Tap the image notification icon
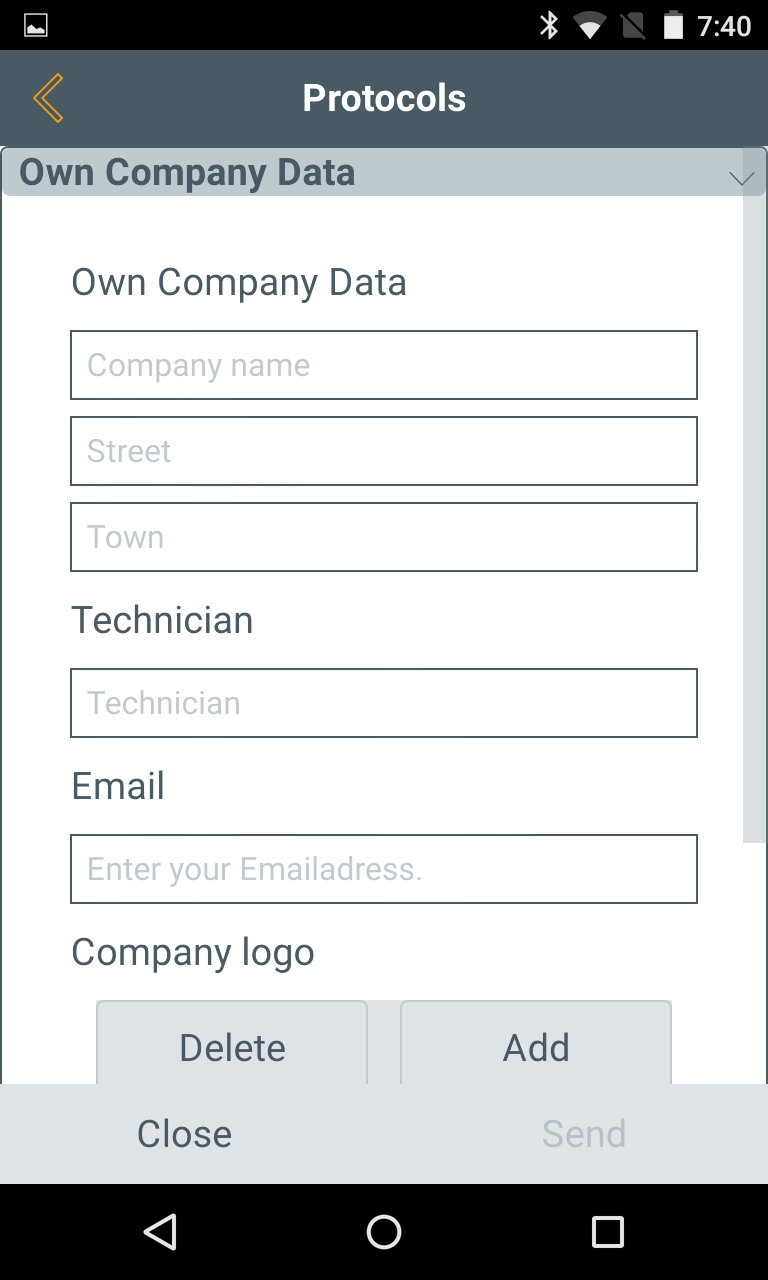The height and width of the screenshot is (1280, 768). coord(36,25)
